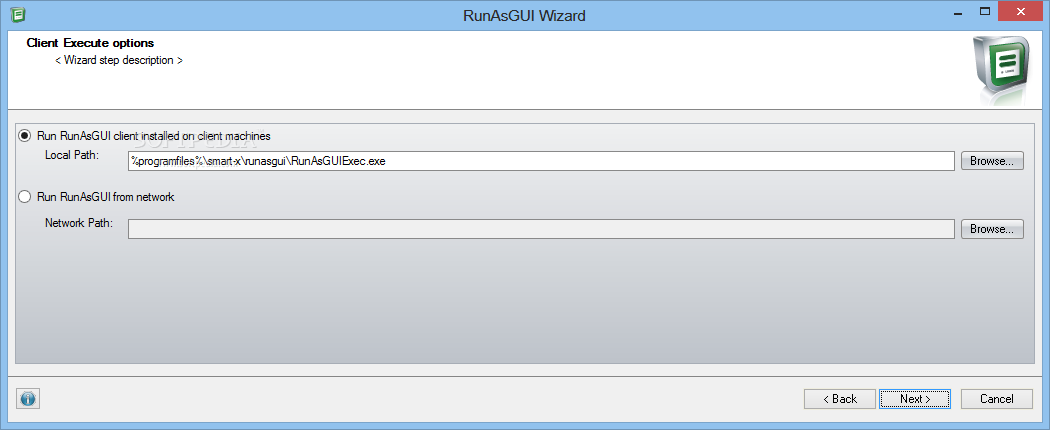Browse for the Local Path file
The width and height of the screenshot is (1050, 430).
tap(992, 161)
